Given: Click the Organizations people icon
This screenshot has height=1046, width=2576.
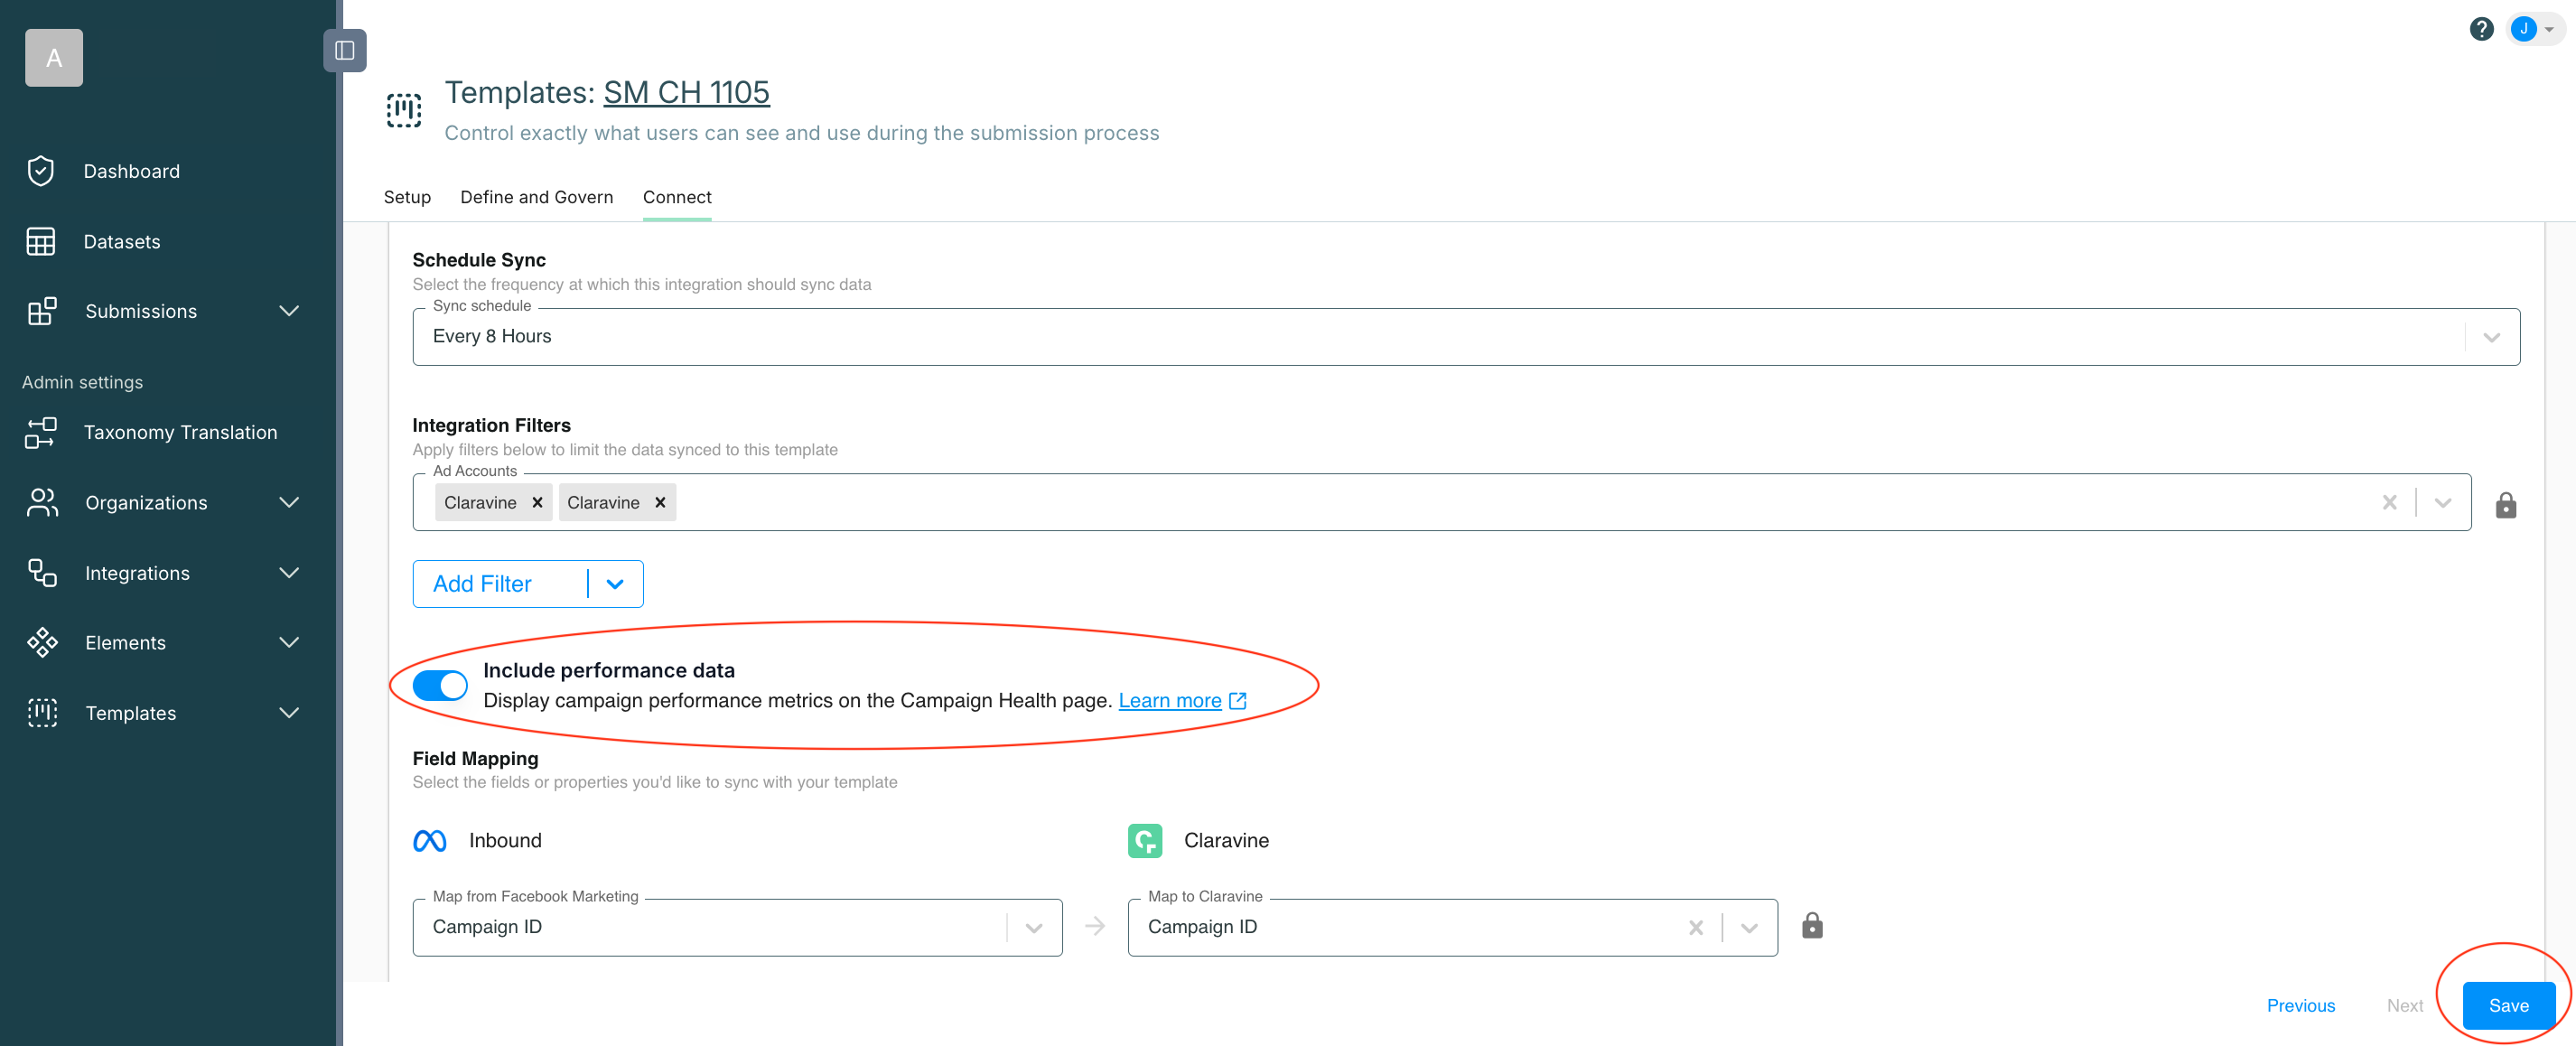Looking at the screenshot, I should coord(42,502).
